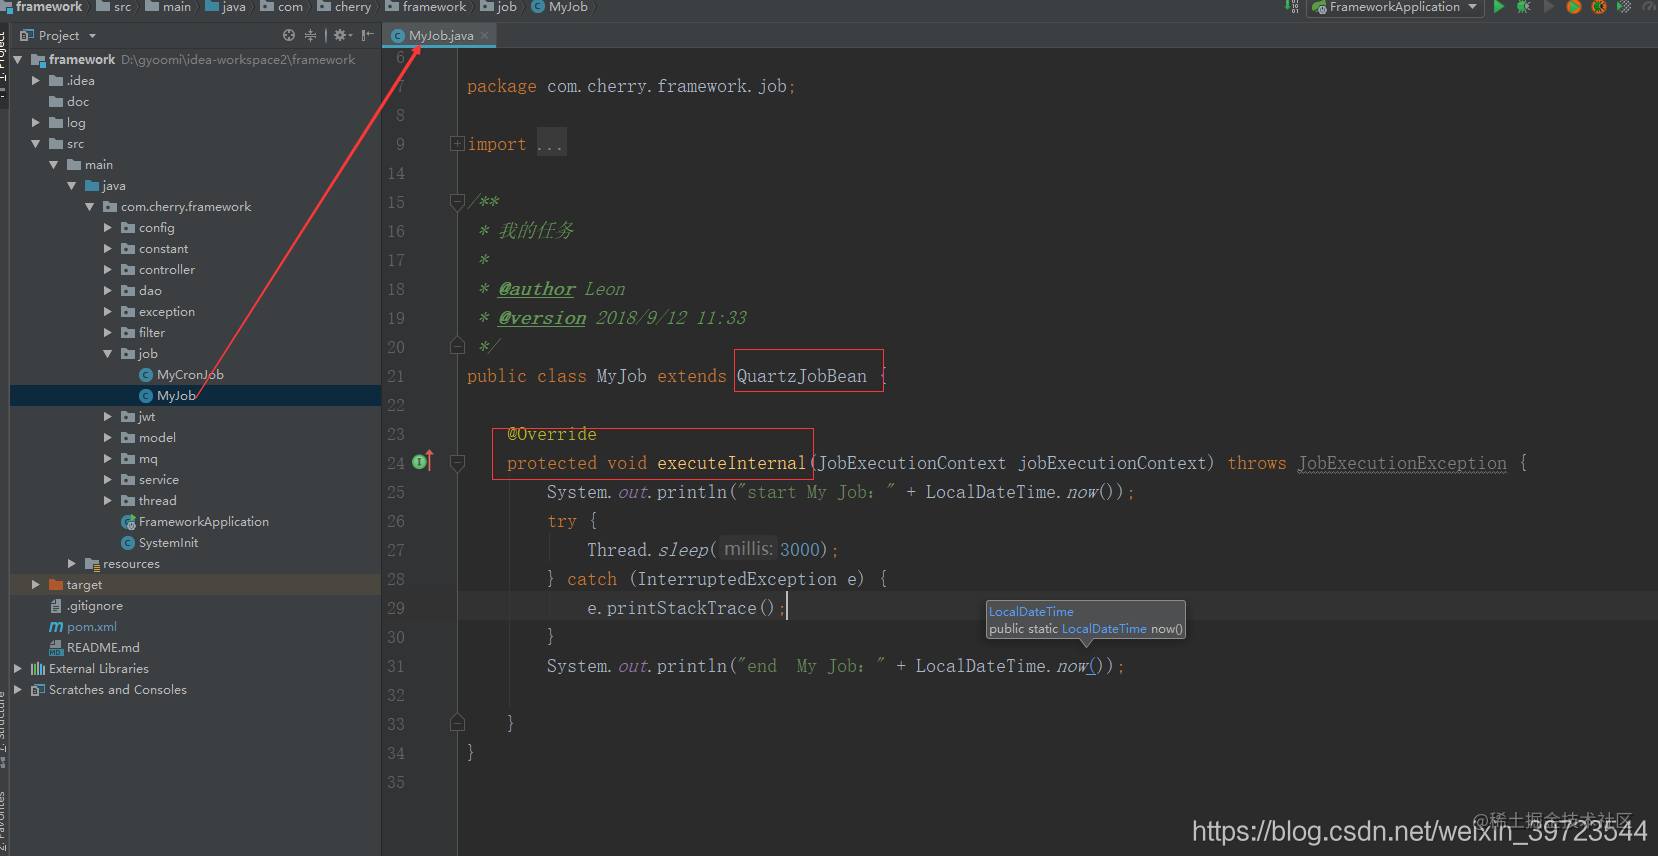Run FrameworkApplication with the green play icon
Image resolution: width=1658 pixels, height=856 pixels.
point(1498,7)
